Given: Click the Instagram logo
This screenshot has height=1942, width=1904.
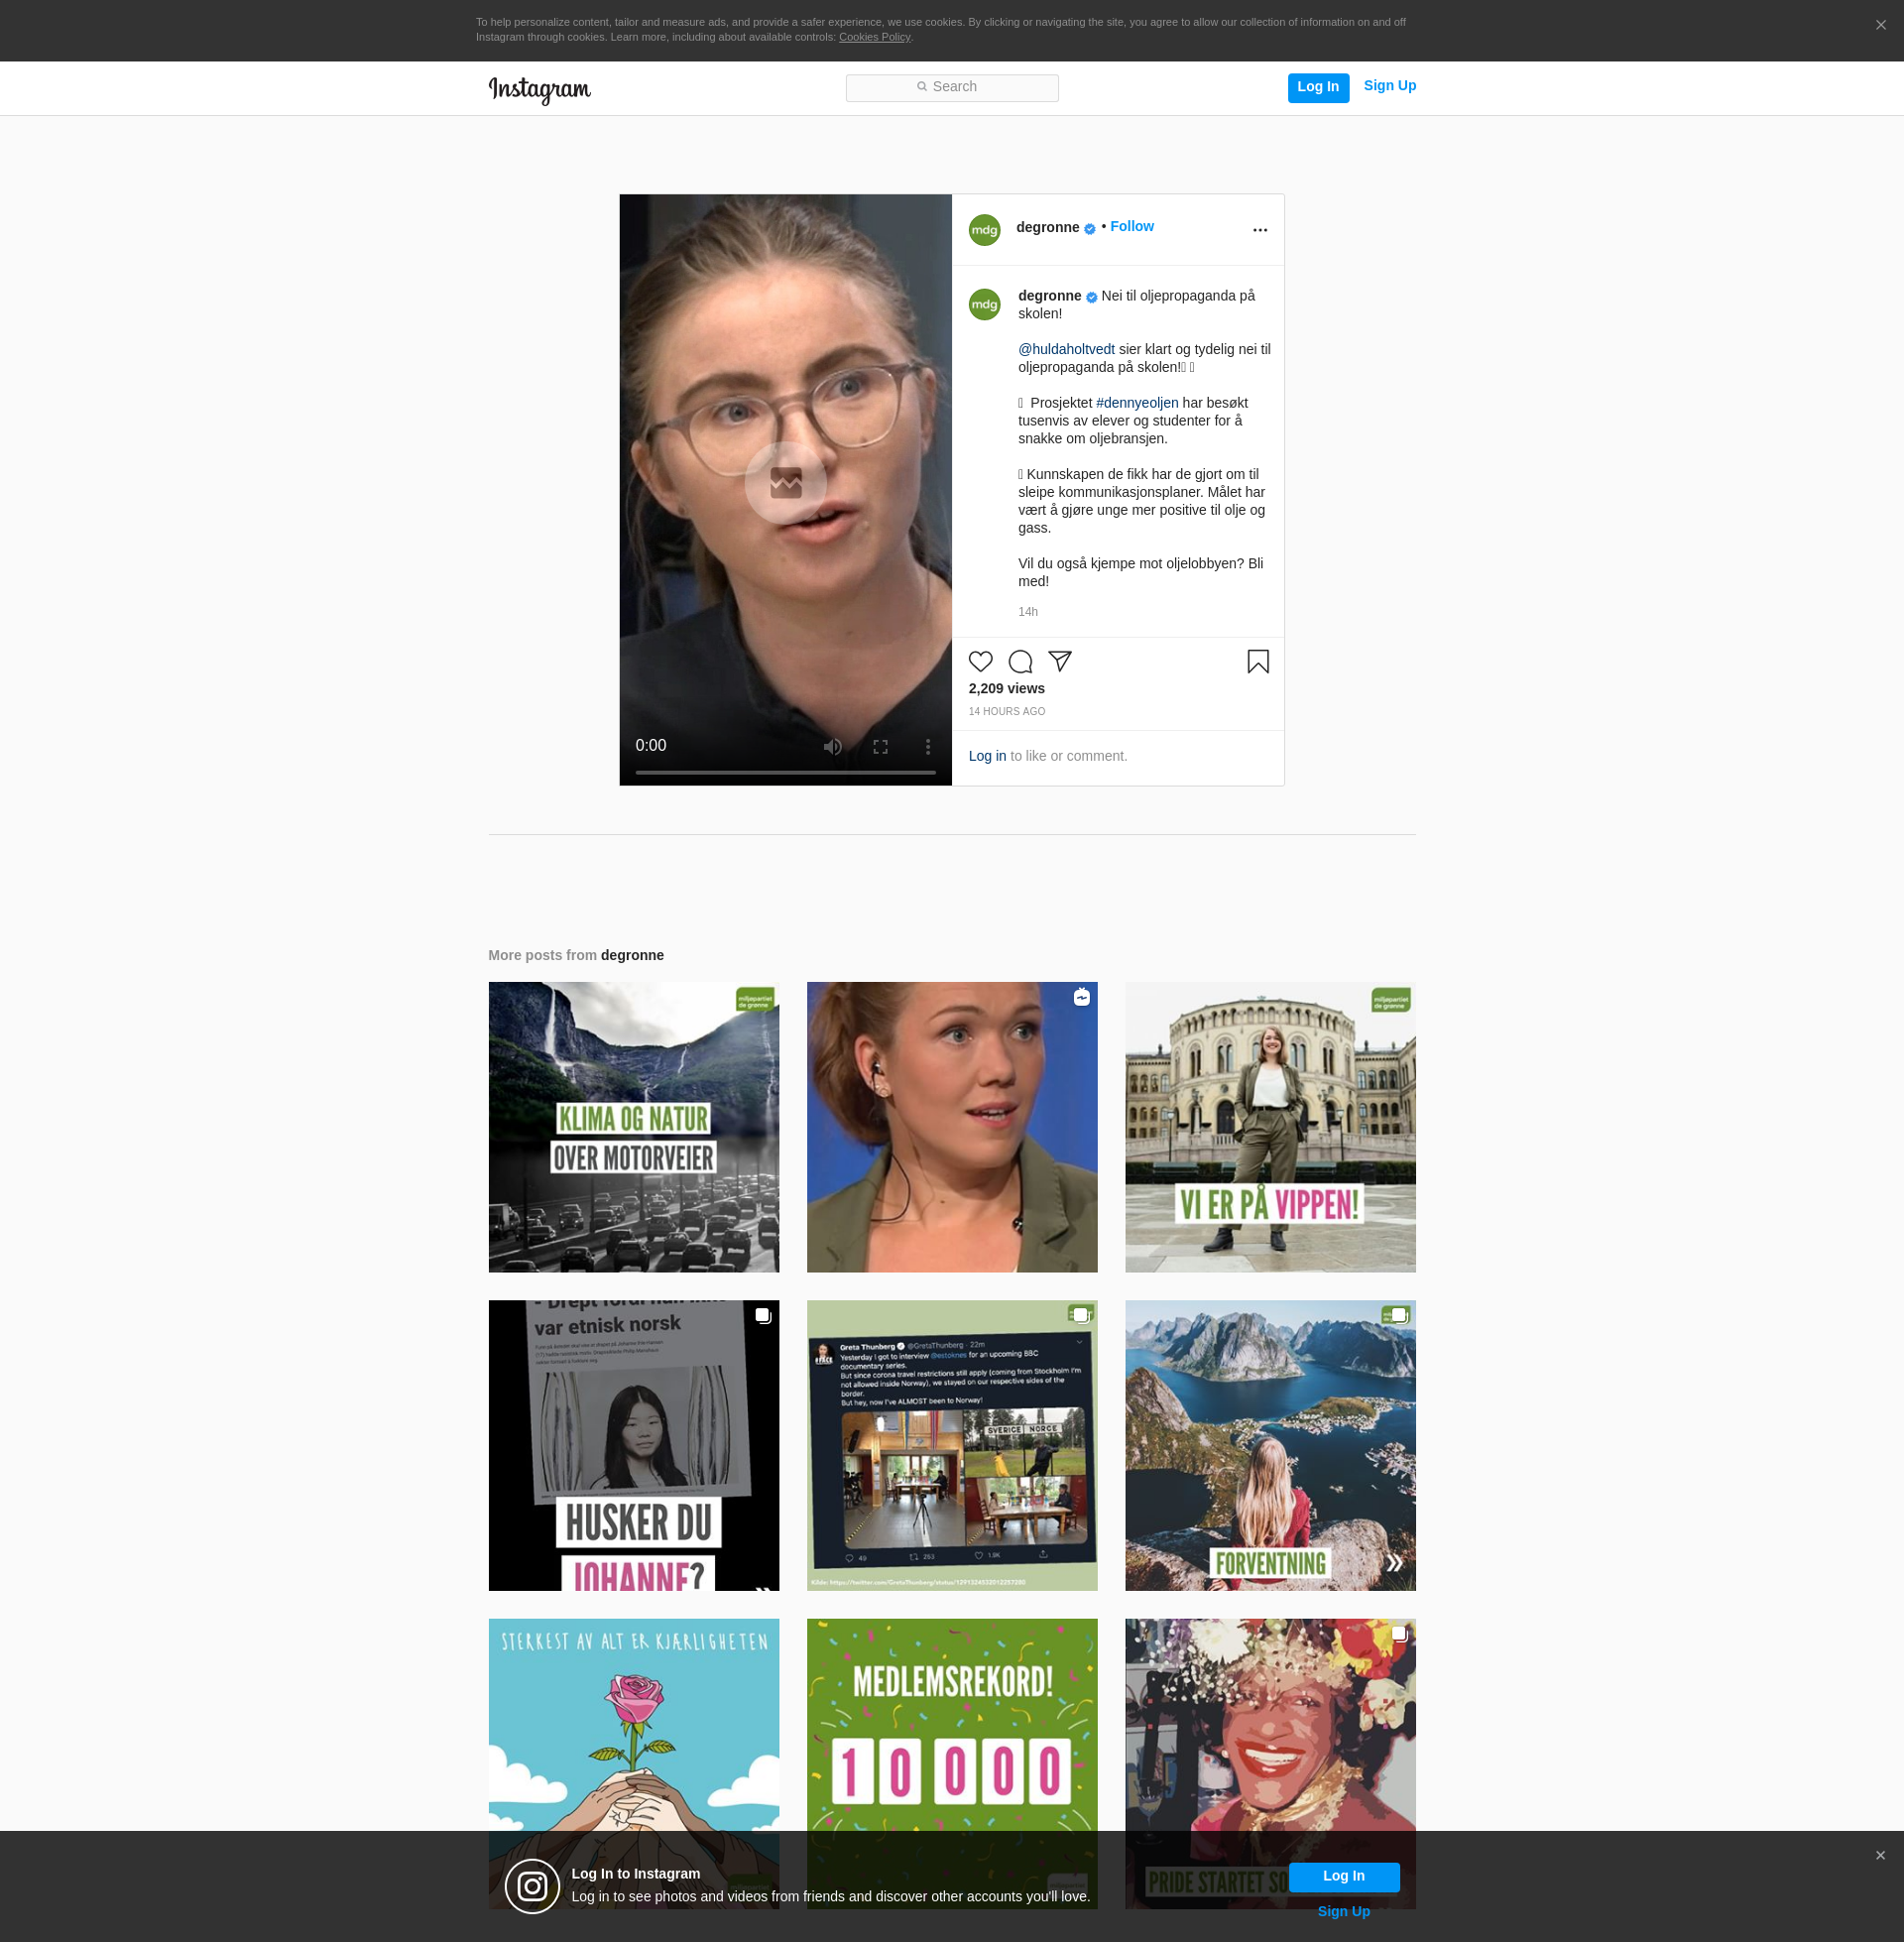Looking at the screenshot, I should click(540, 89).
